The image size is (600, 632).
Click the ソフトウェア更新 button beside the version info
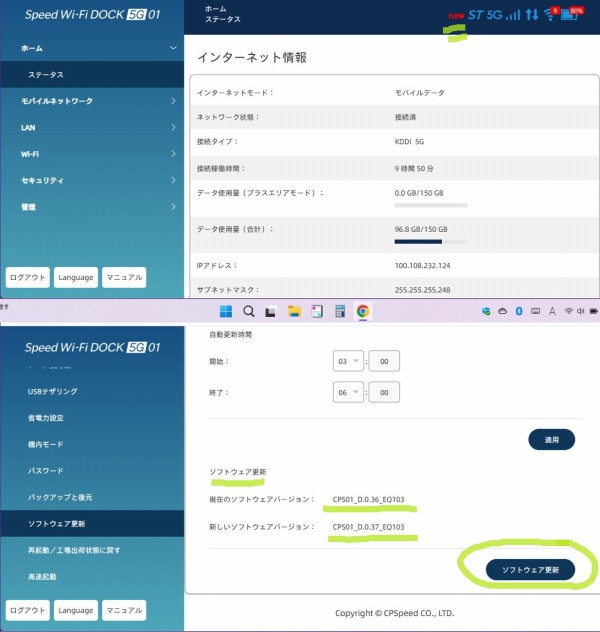coord(530,570)
